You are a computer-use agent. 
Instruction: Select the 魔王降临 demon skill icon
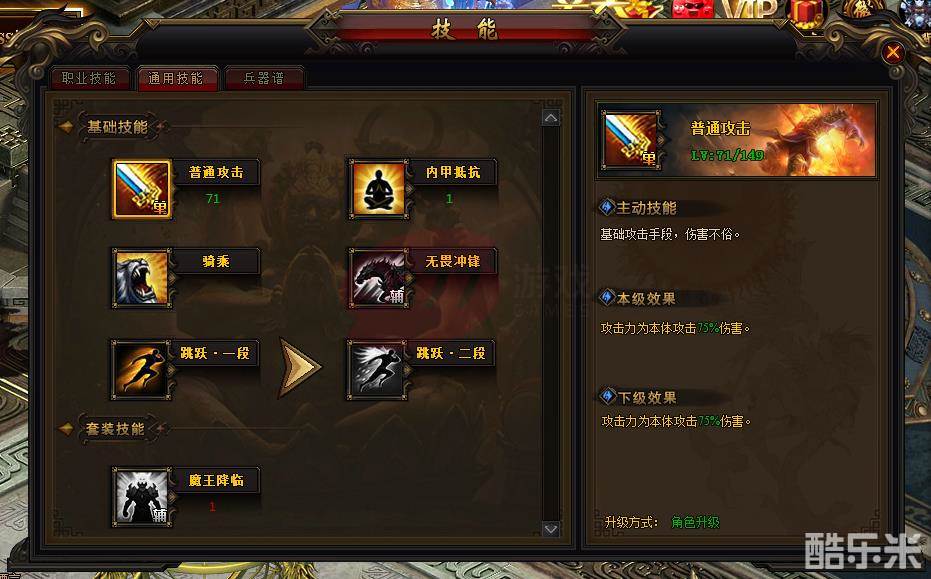coord(142,497)
